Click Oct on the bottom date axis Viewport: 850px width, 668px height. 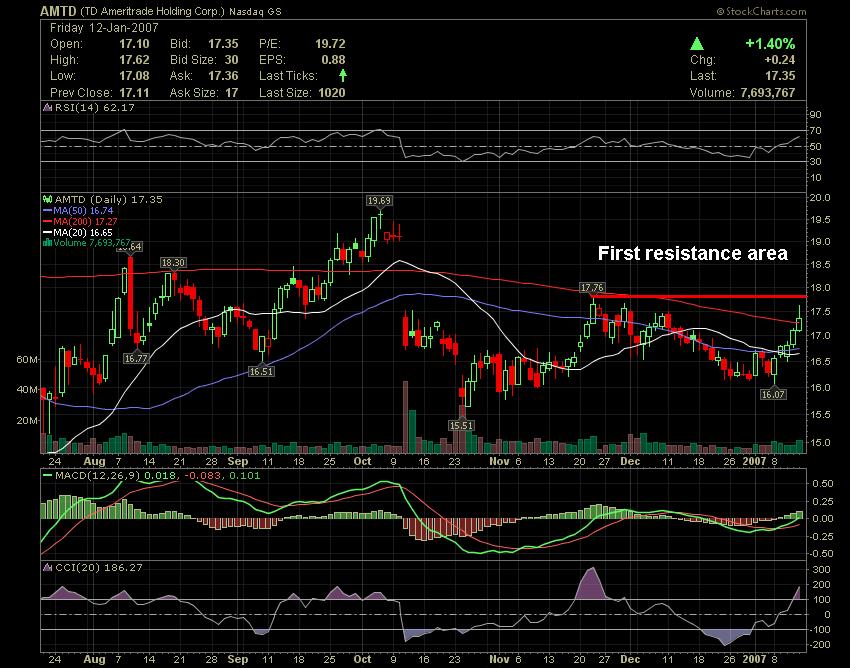point(362,659)
